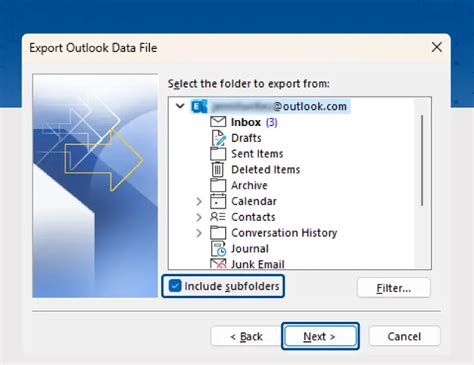Click the Contacts person icon
Viewport: 474px width, 365px height.
(x=218, y=217)
